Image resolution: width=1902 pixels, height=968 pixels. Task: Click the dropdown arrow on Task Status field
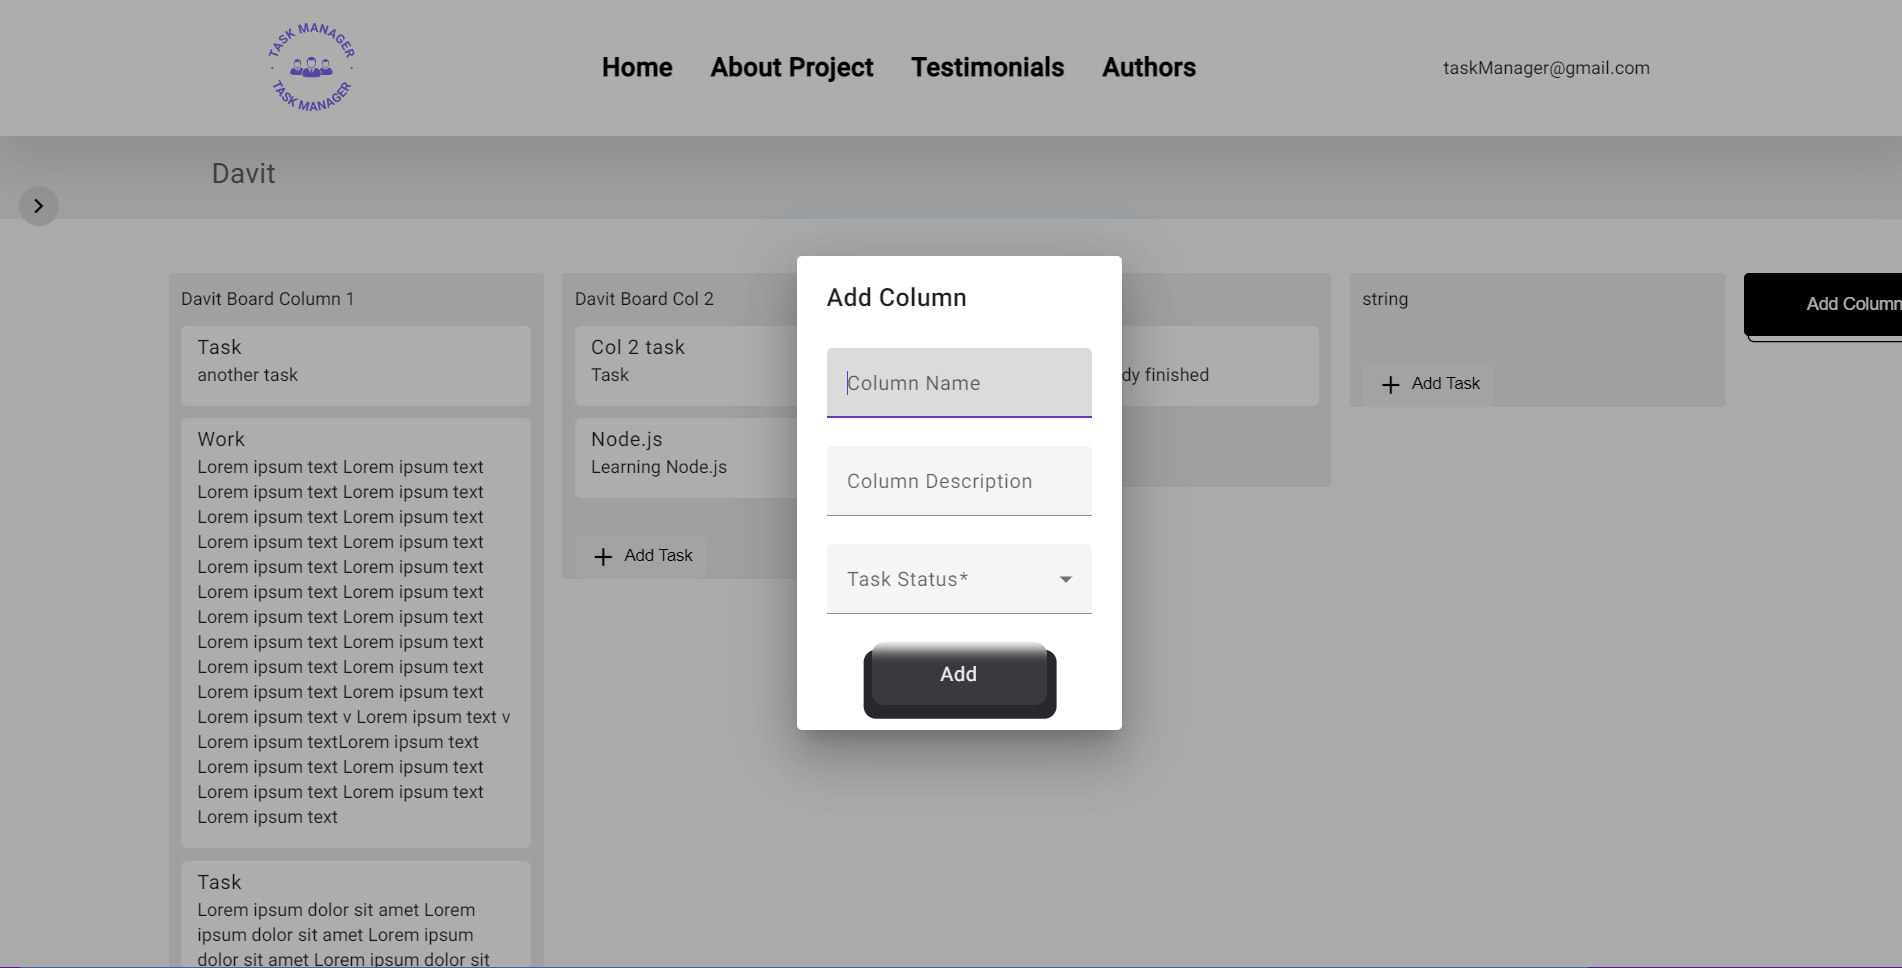point(1065,579)
